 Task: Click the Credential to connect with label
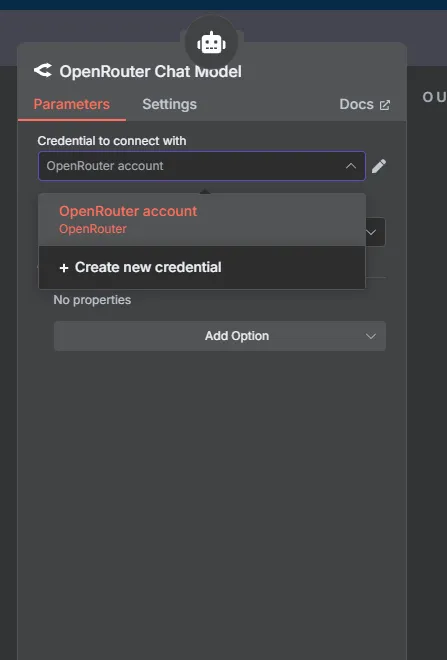click(112, 141)
